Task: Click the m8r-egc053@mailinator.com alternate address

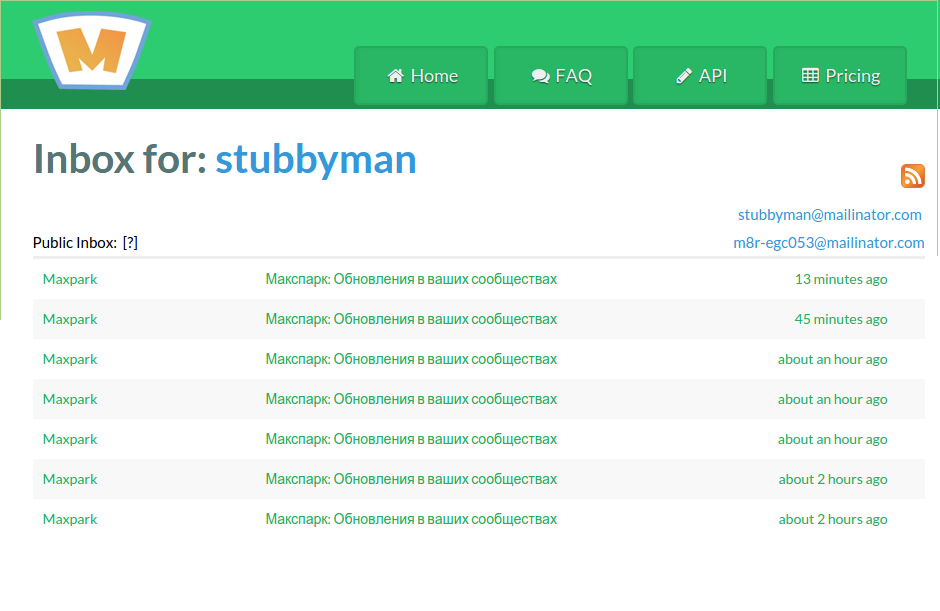Action: (828, 243)
